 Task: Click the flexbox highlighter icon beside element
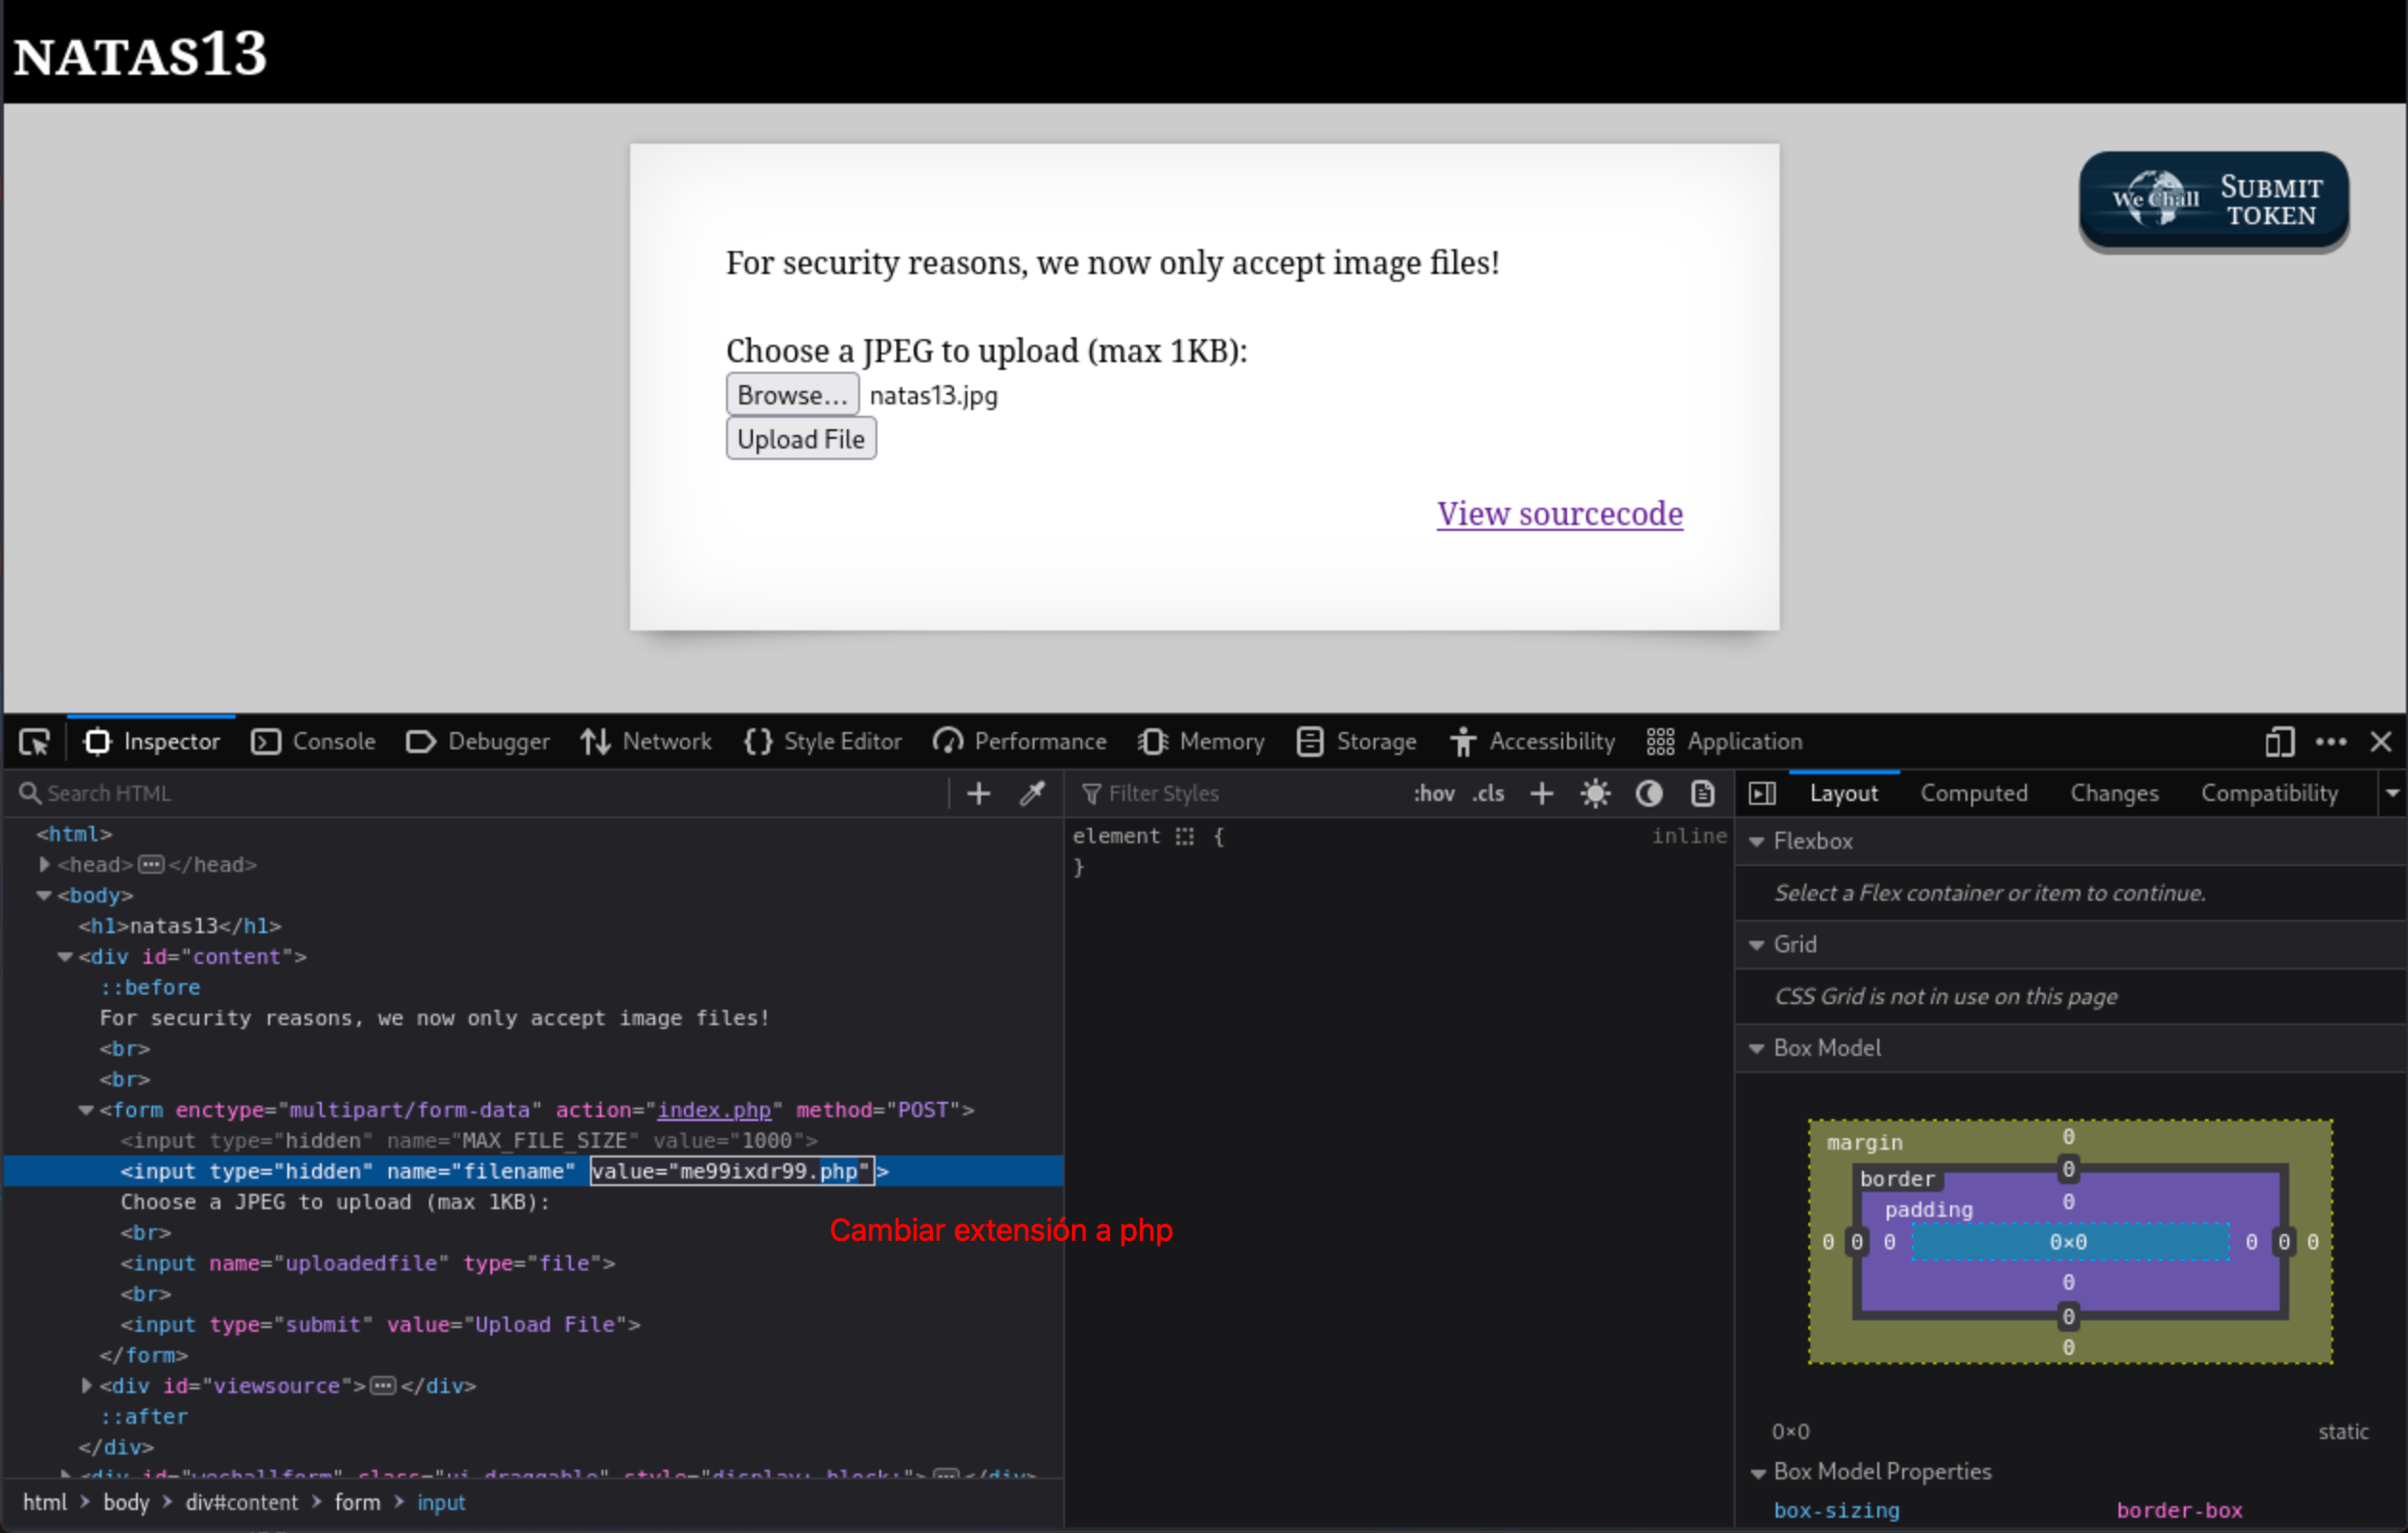click(1185, 837)
